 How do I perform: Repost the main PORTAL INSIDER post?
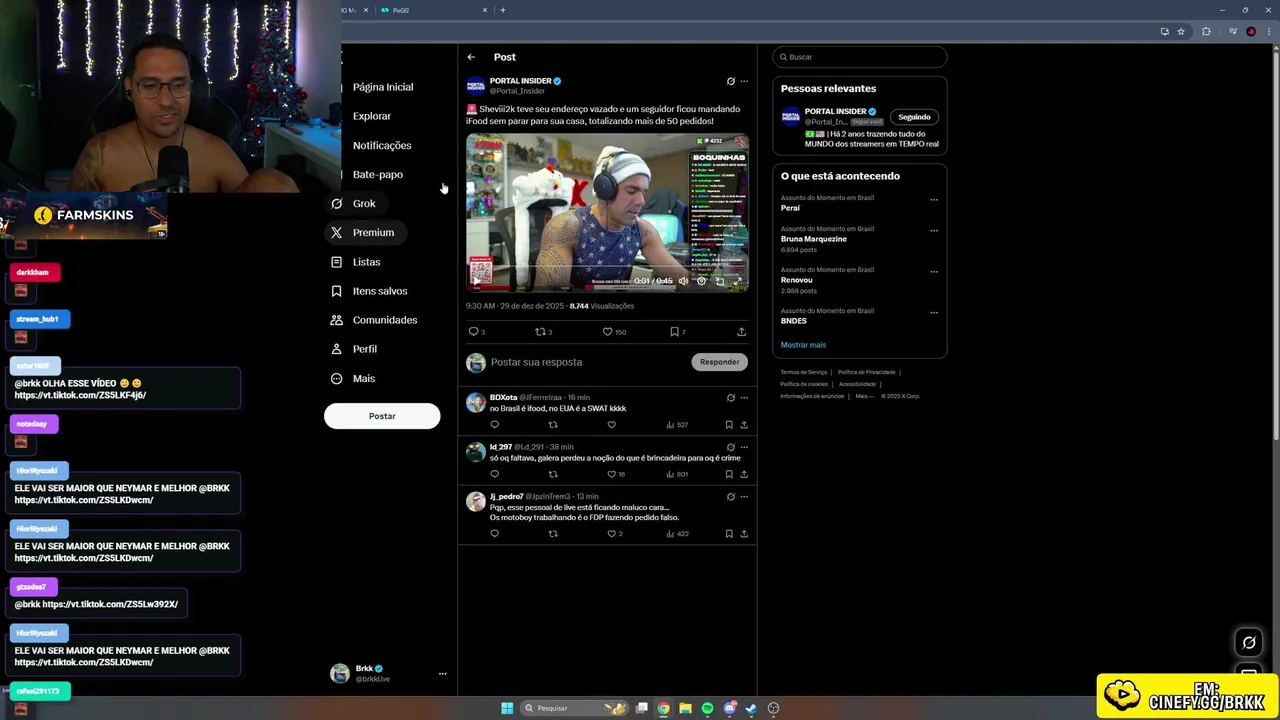coord(540,331)
